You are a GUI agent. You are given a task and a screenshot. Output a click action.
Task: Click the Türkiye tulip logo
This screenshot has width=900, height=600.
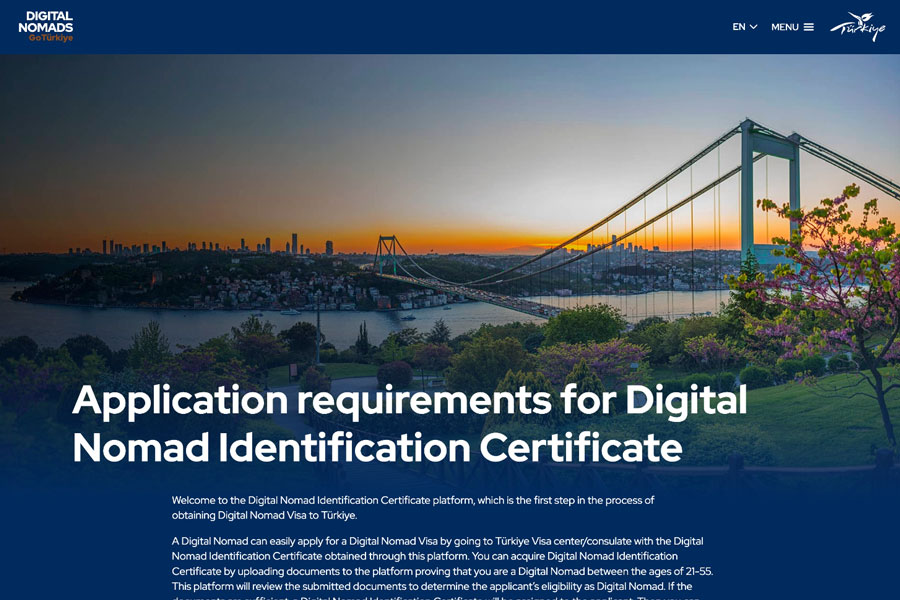pyautogui.click(x=858, y=27)
